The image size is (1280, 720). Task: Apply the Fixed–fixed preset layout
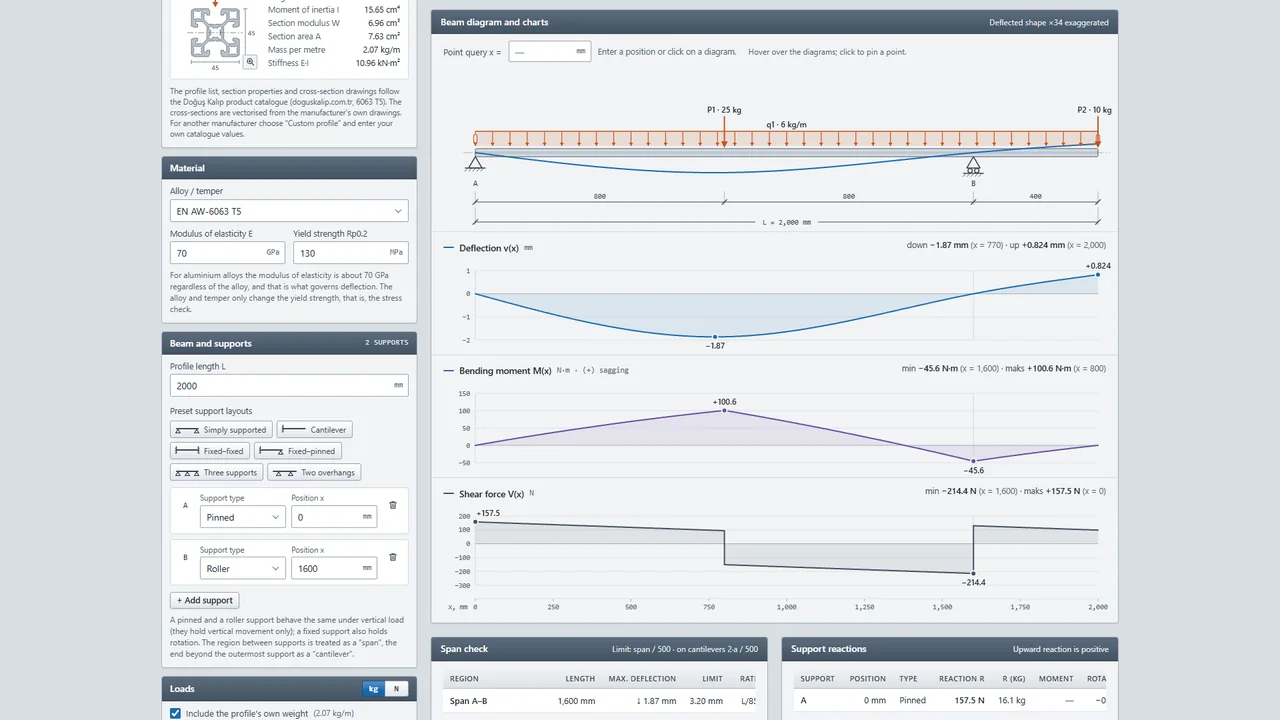pos(210,451)
